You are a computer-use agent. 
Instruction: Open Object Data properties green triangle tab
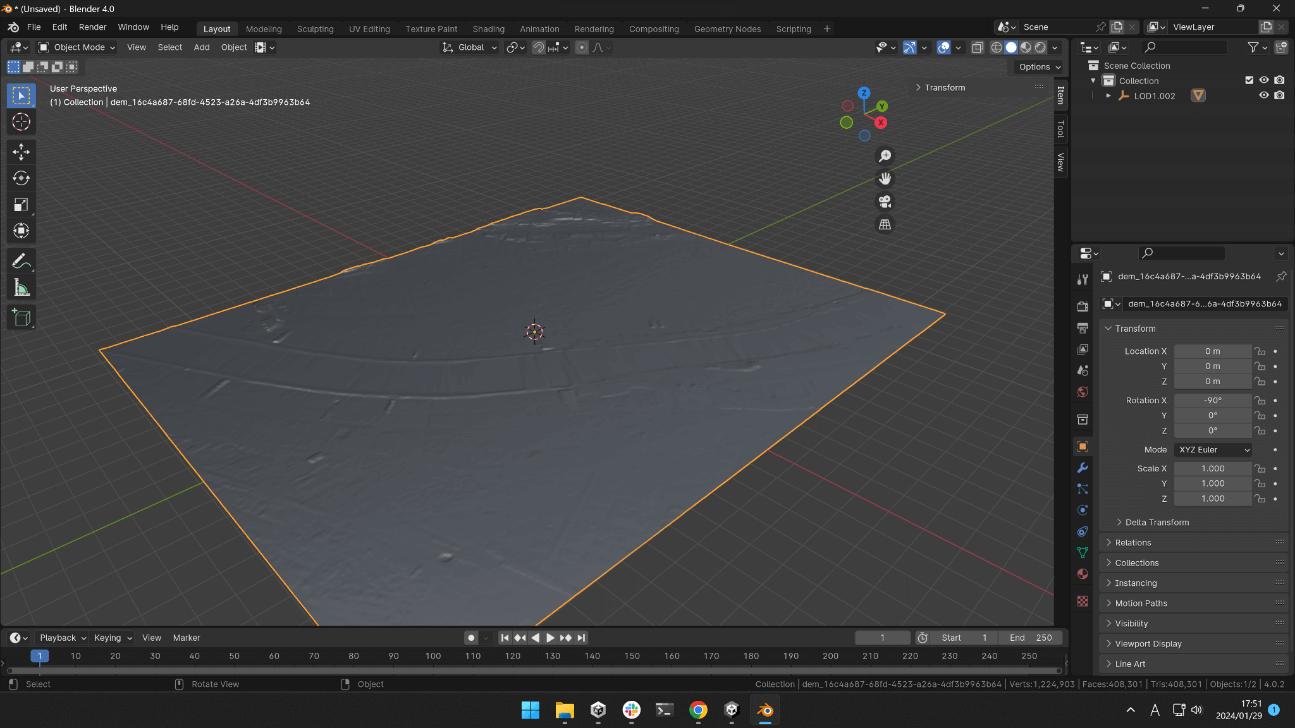(1082, 552)
